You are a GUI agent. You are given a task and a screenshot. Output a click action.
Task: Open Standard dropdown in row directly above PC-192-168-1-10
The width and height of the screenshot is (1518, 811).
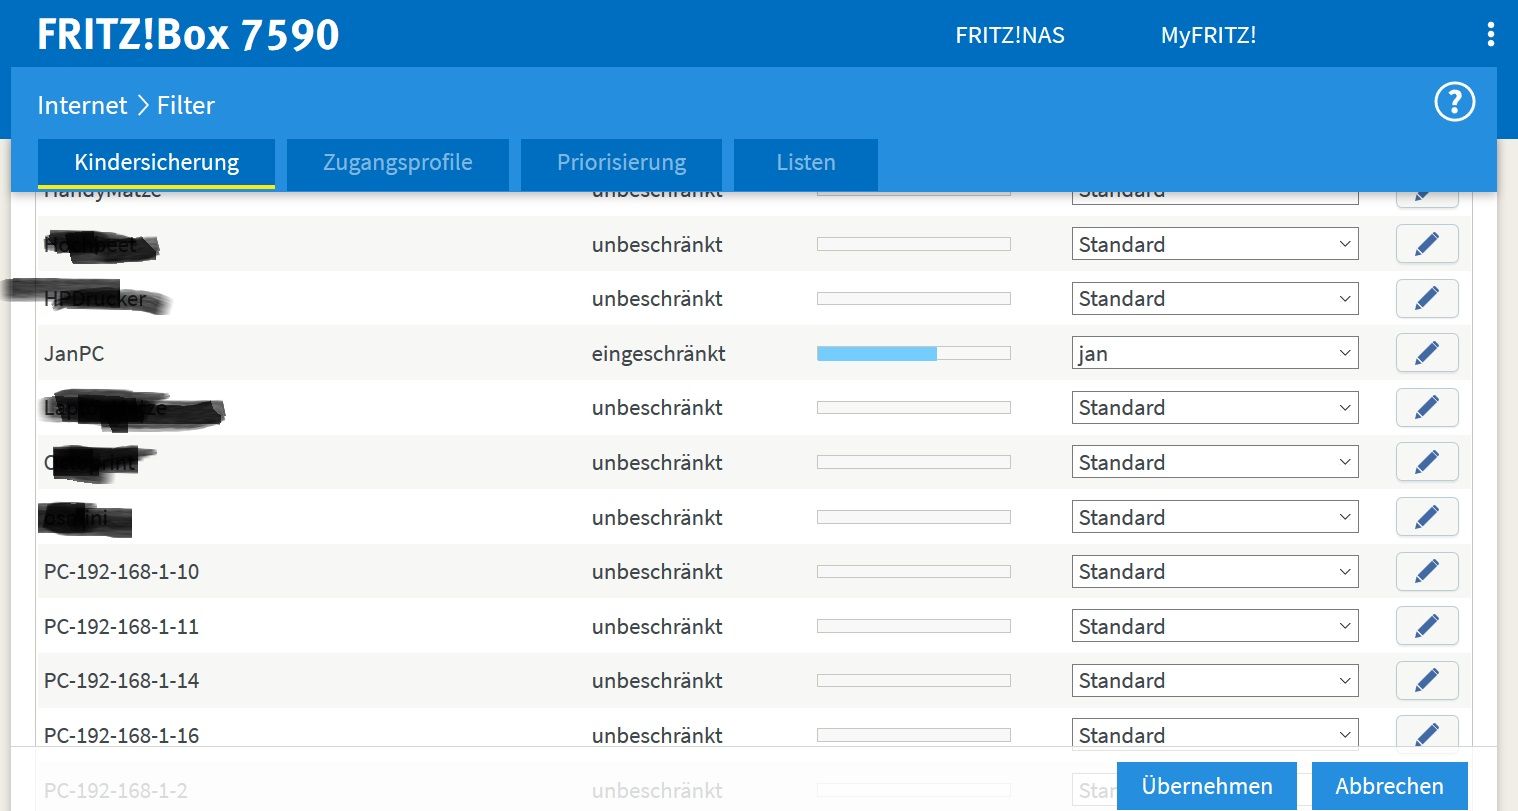coord(1215,517)
